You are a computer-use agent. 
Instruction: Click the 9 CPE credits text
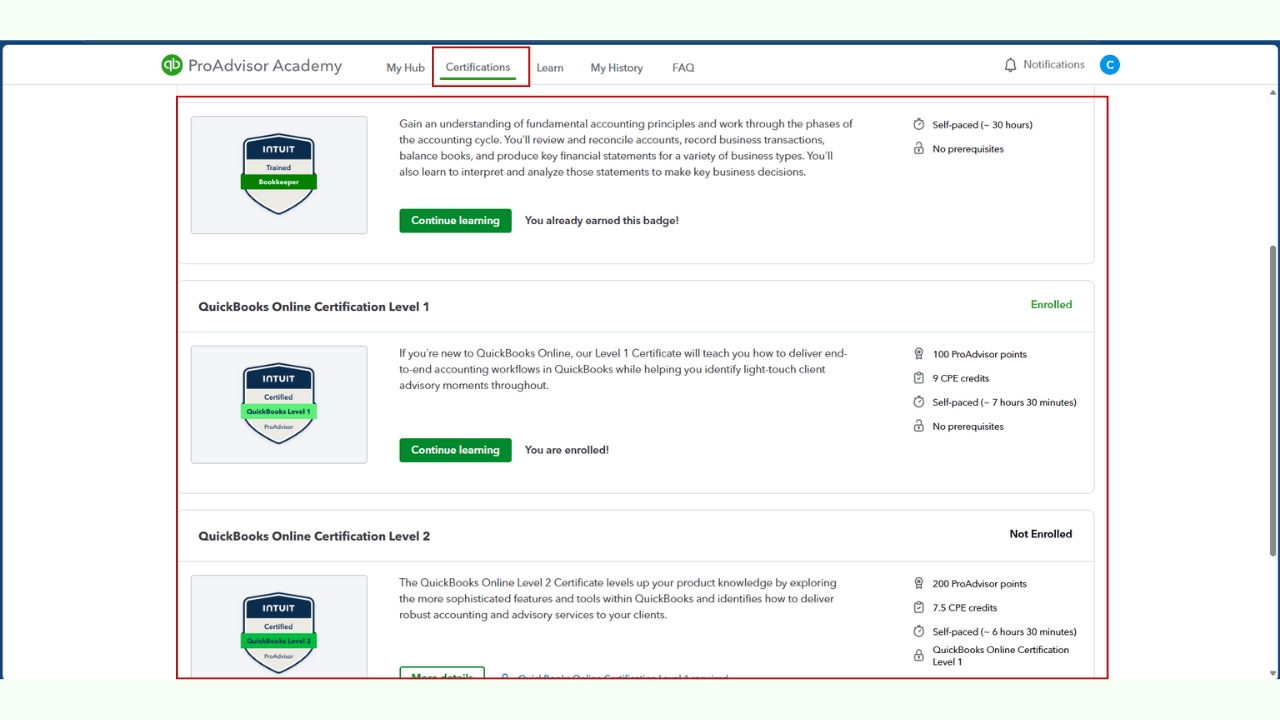tap(961, 379)
